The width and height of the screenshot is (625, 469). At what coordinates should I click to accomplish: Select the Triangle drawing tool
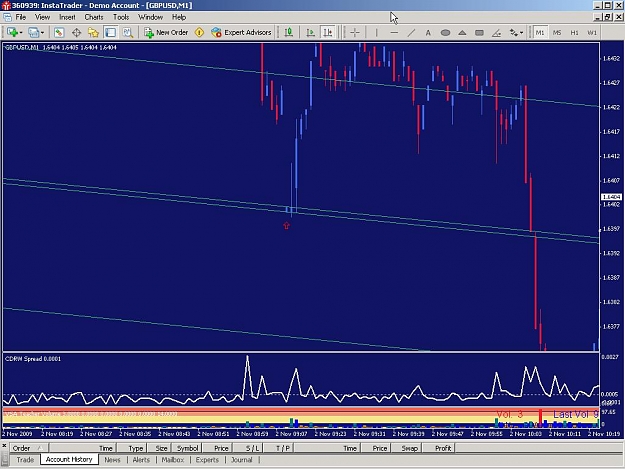(x=462, y=32)
